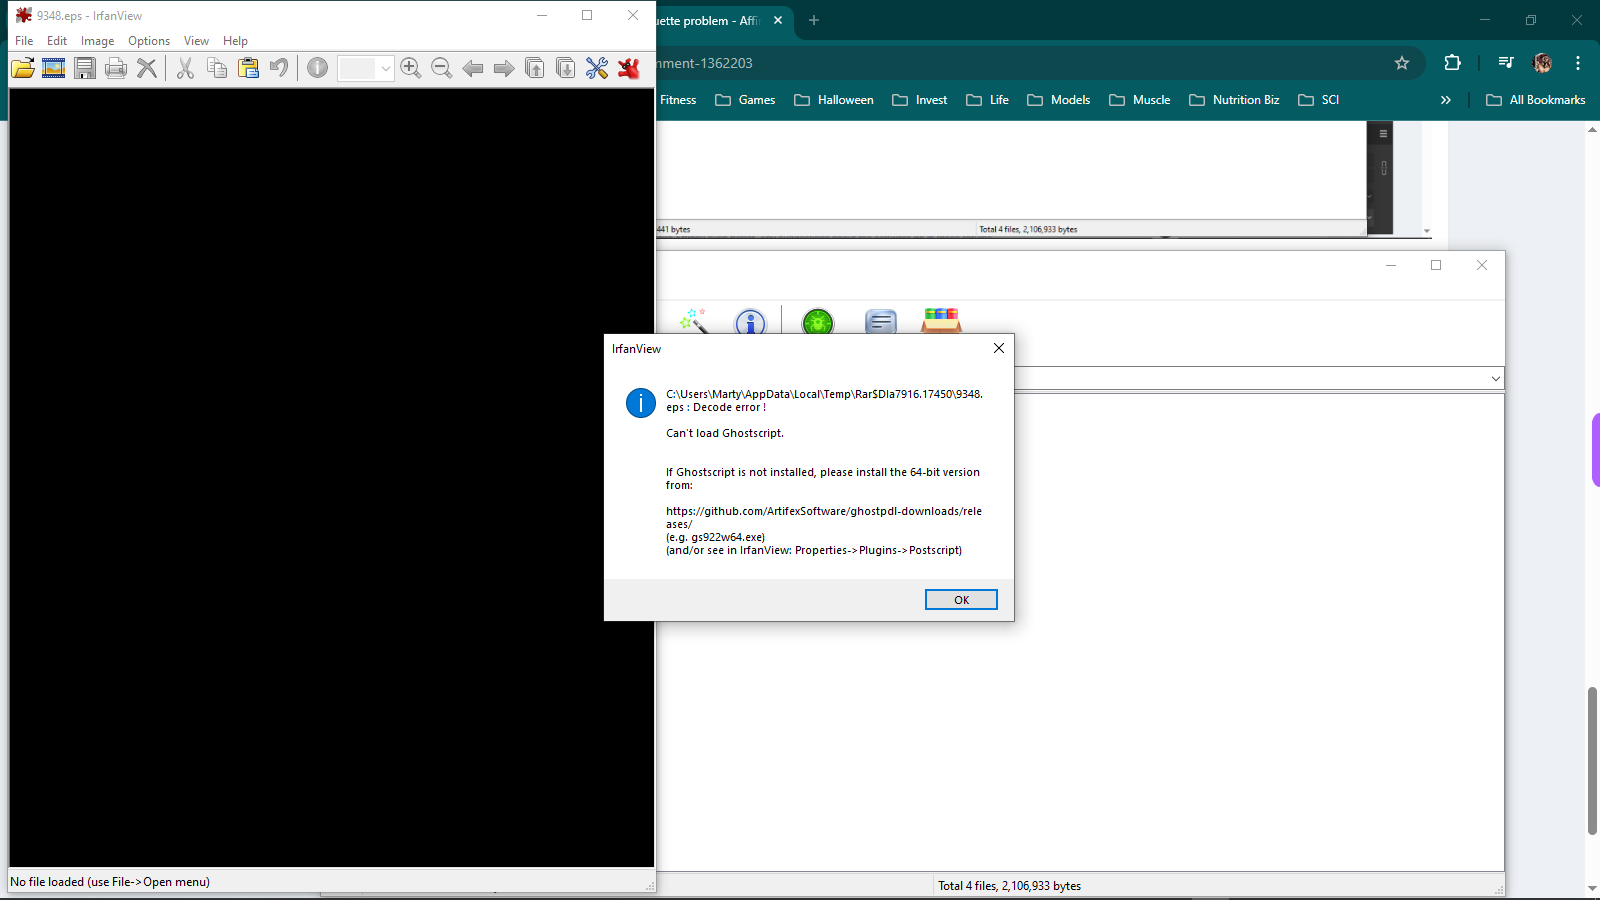Open the Slideshow filmstrip icon in IrfanView
The width and height of the screenshot is (1600, 900).
54,68
